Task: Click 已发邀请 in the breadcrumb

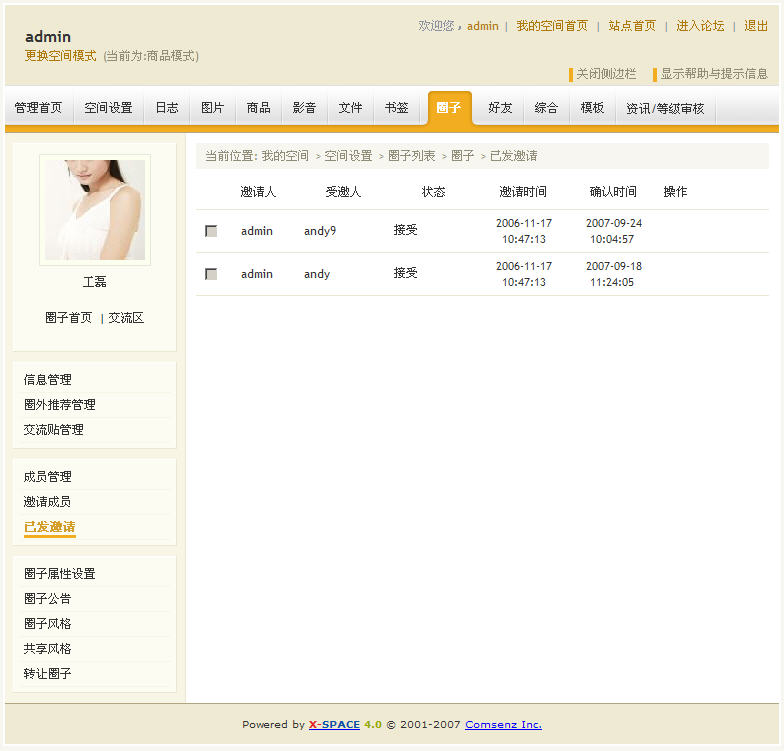Action: (514, 156)
